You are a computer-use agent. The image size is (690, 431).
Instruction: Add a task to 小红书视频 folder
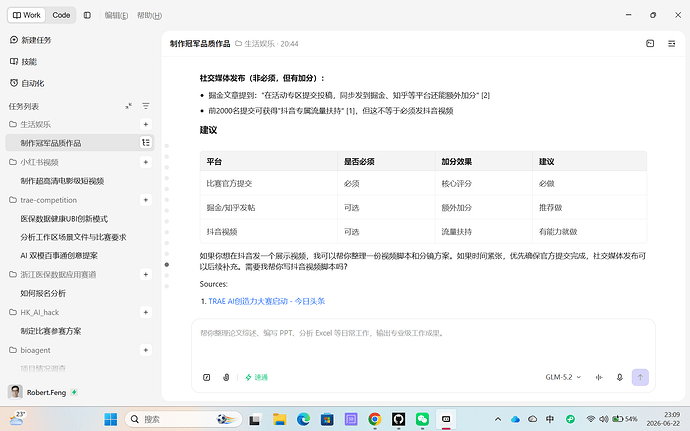point(146,162)
